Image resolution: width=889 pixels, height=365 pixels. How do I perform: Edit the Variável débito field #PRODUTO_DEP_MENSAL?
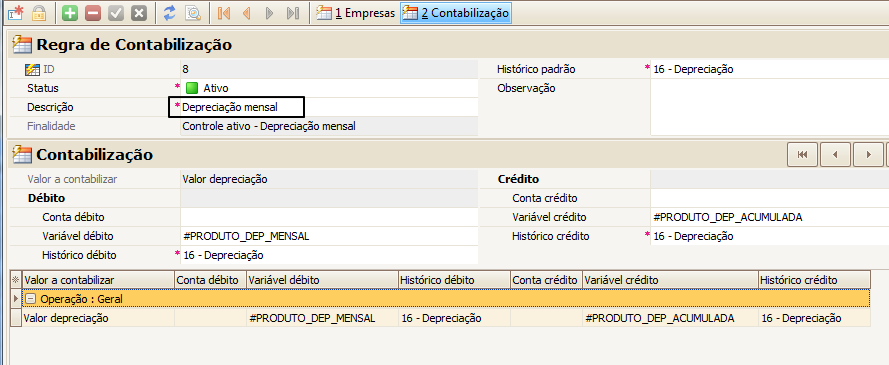tap(329, 236)
